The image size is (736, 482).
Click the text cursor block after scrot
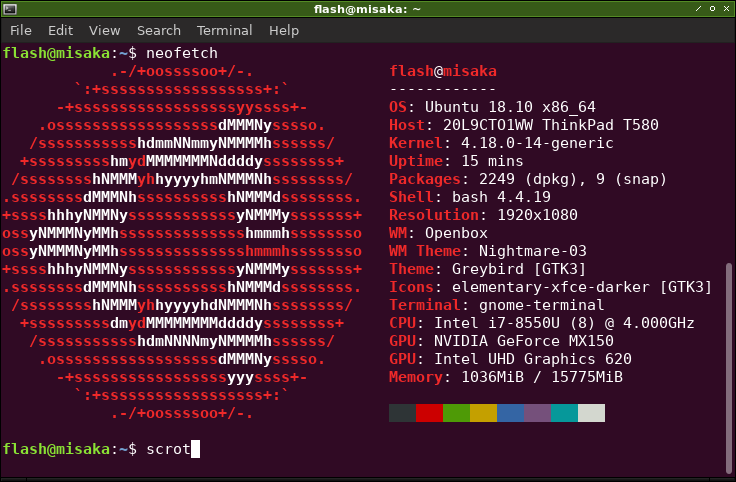pos(195,449)
